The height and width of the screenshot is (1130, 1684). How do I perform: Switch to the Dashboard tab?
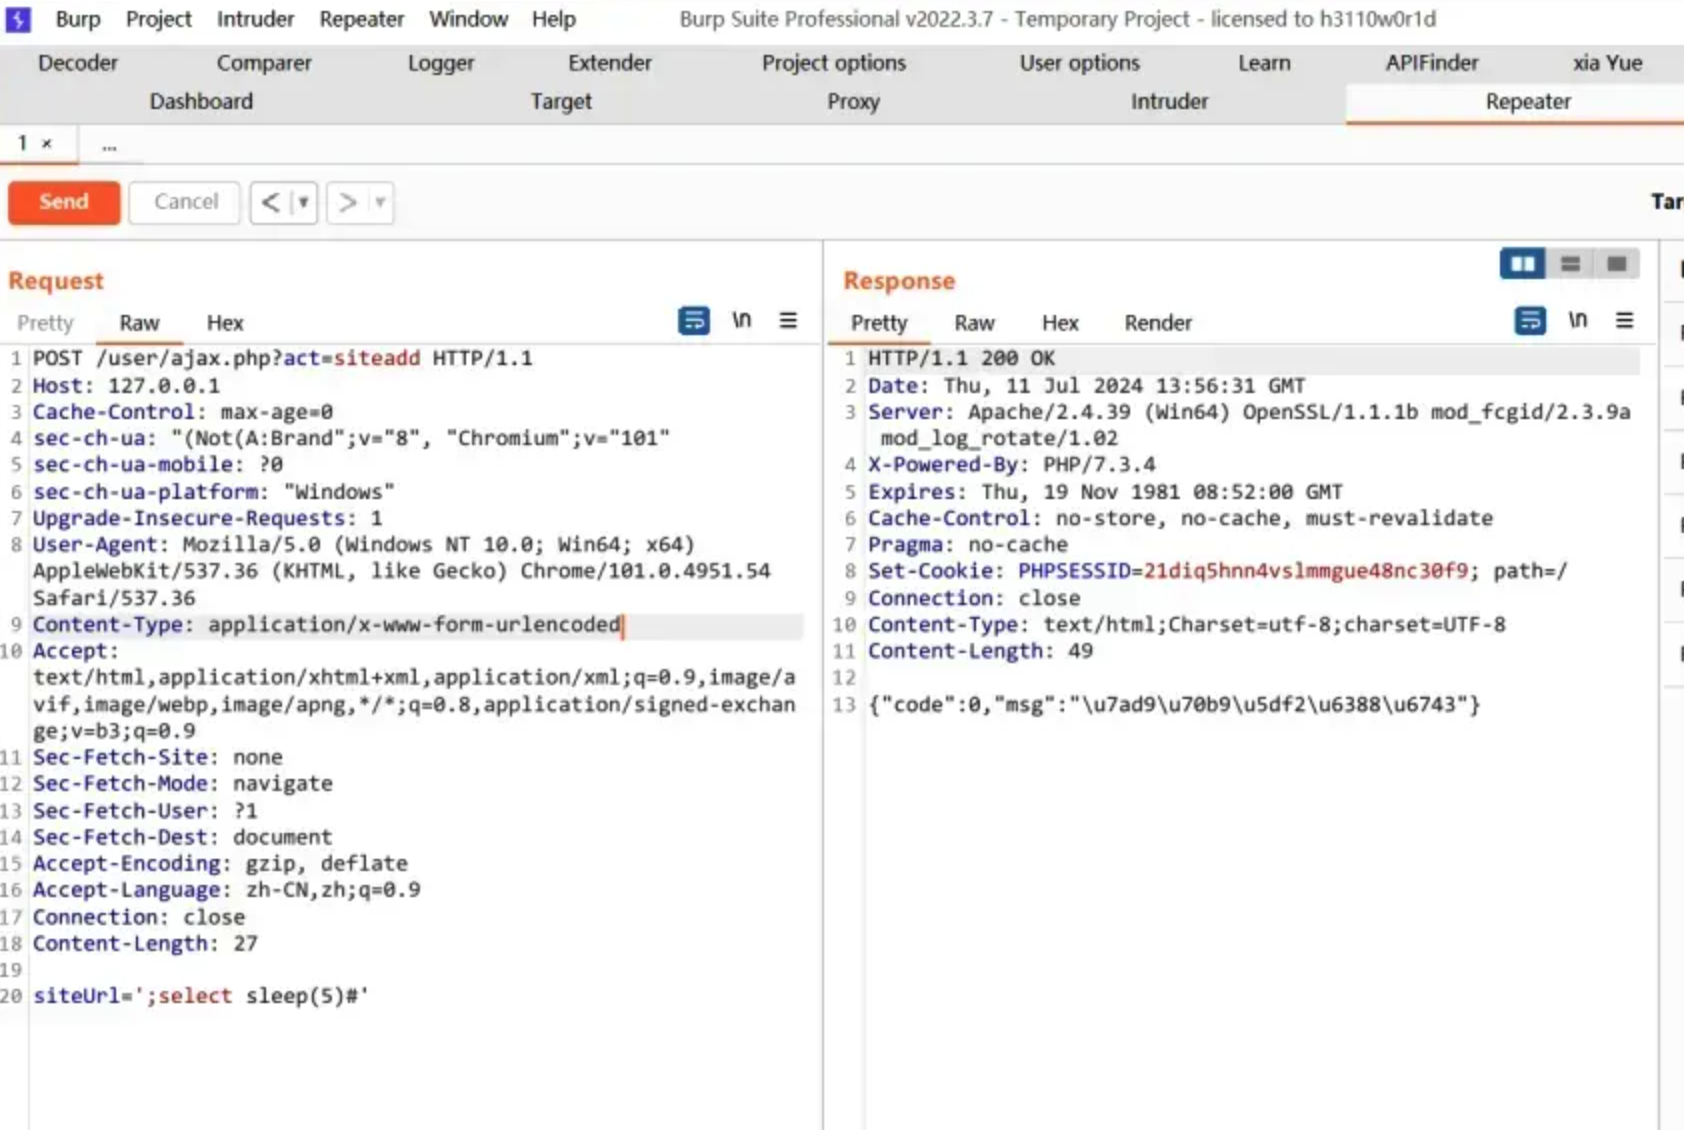coord(201,102)
